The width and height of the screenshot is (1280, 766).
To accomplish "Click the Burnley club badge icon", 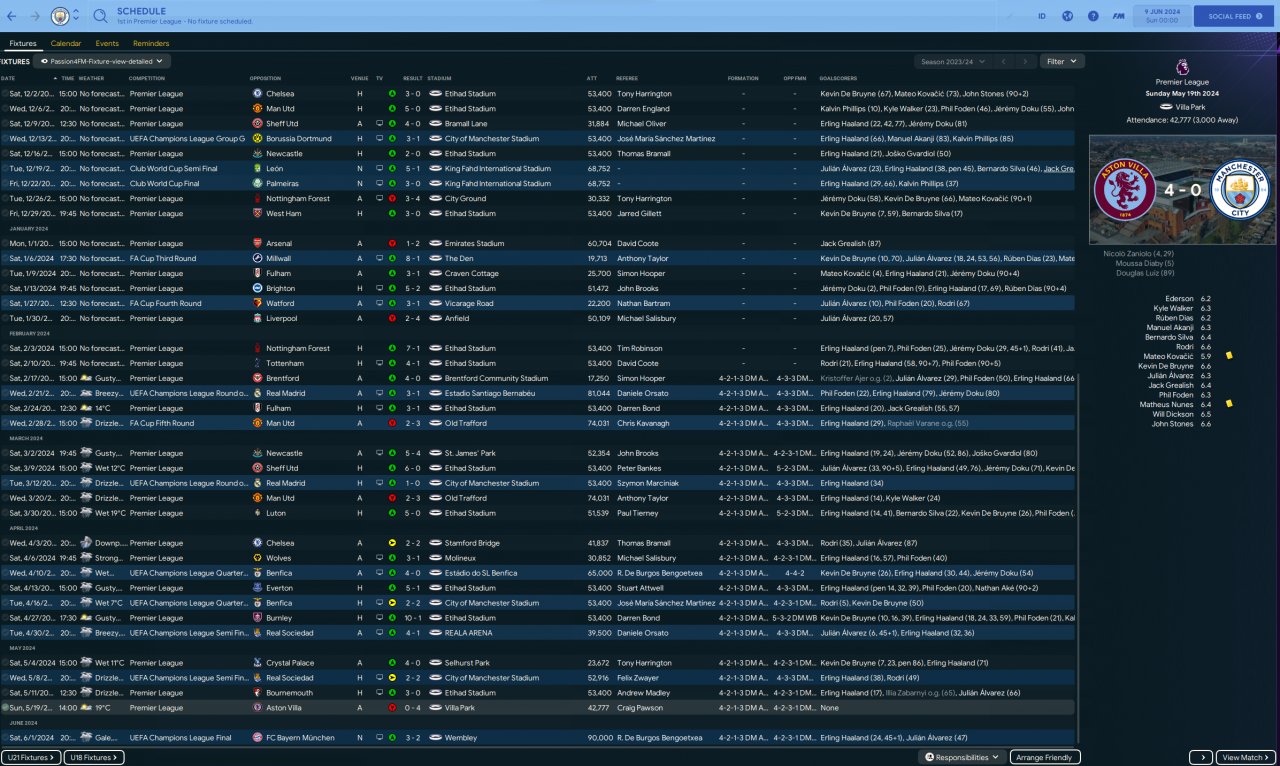I will [x=258, y=618].
